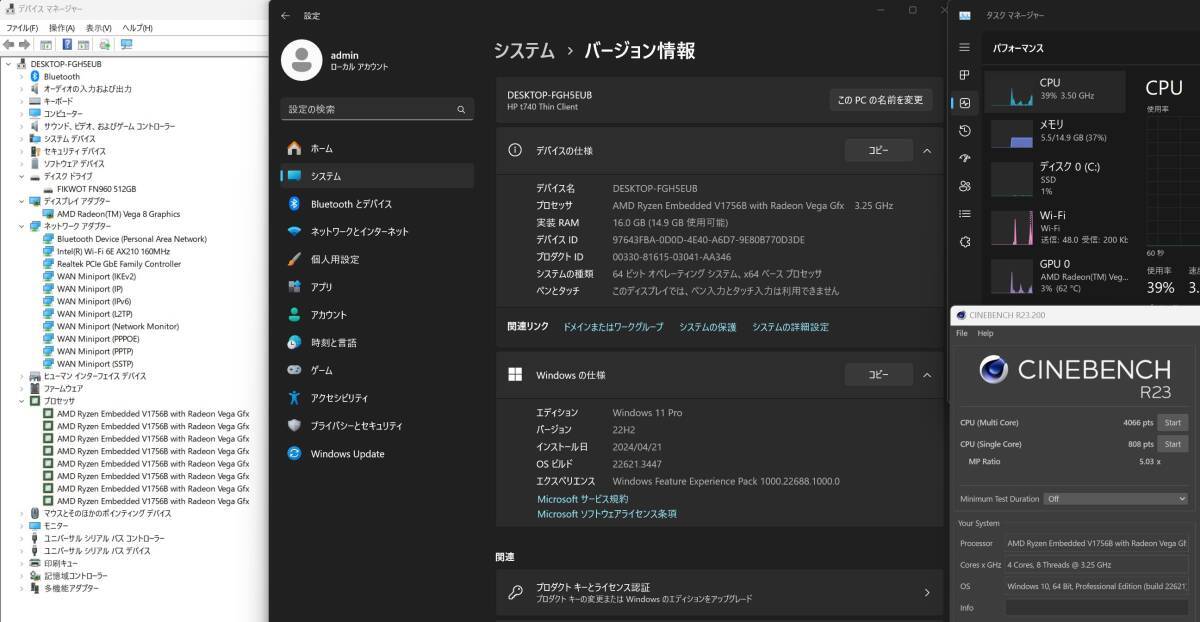Click 設定の検索 search field
This screenshot has width=1200, height=622.
(x=377, y=109)
